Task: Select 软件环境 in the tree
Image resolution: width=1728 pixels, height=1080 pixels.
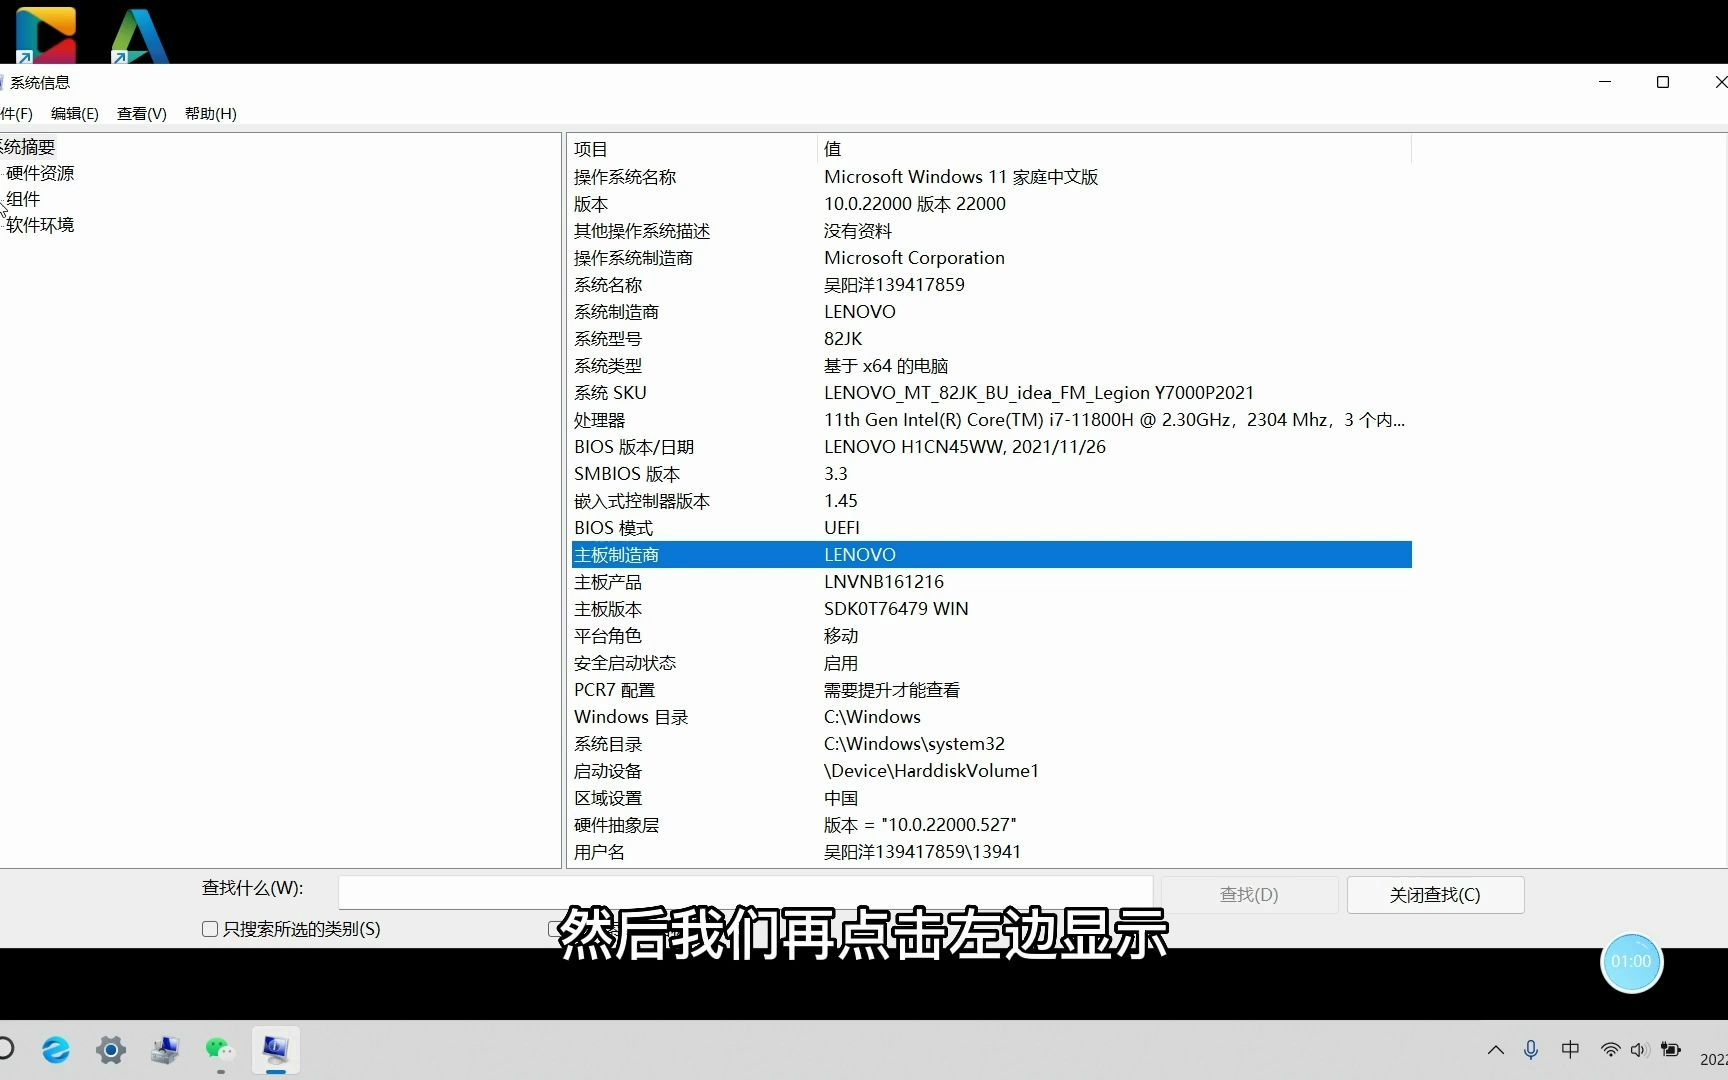Action: pyautogui.click(x=40, y=225)
